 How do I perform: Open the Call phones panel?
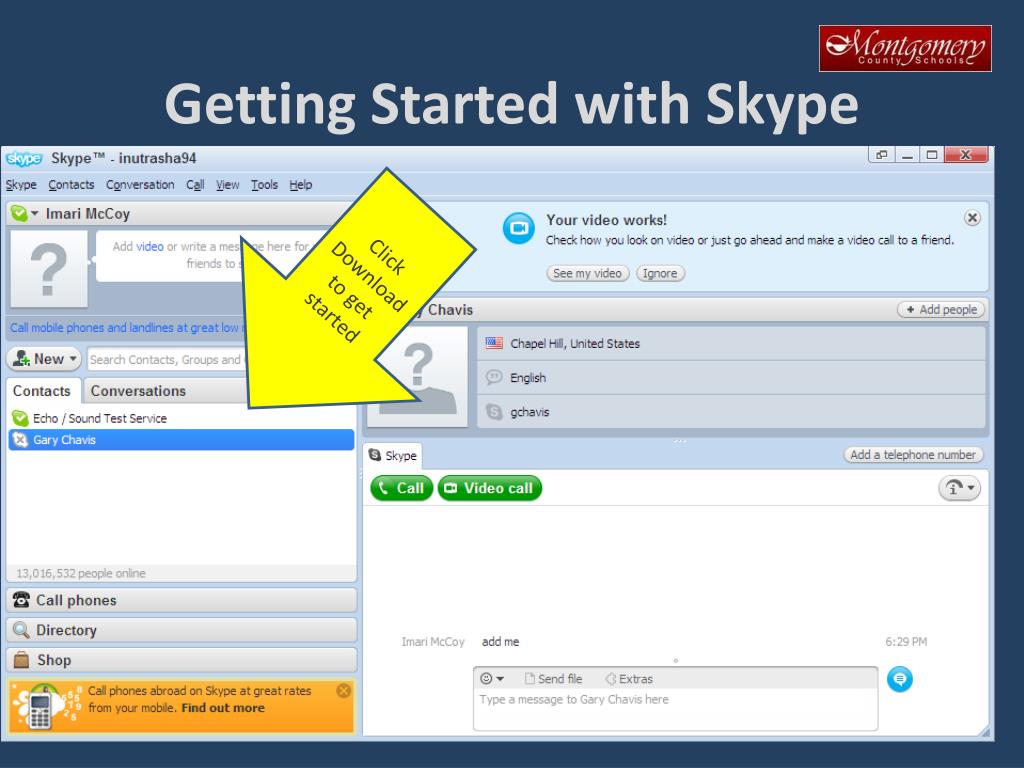pos(181,600)
